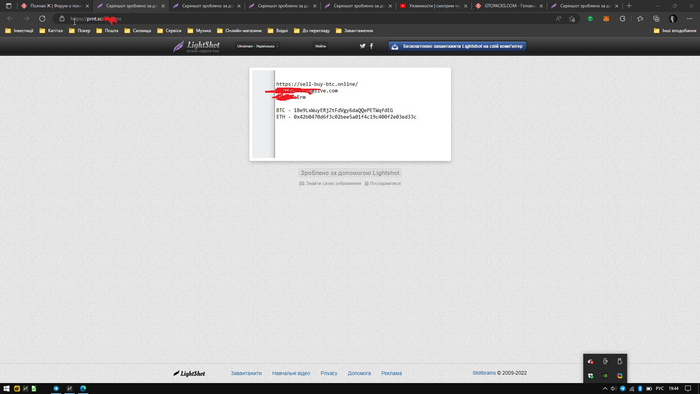Open the extensions puzzle icon
Screen dimensions: 700x394
pos(622,19)
